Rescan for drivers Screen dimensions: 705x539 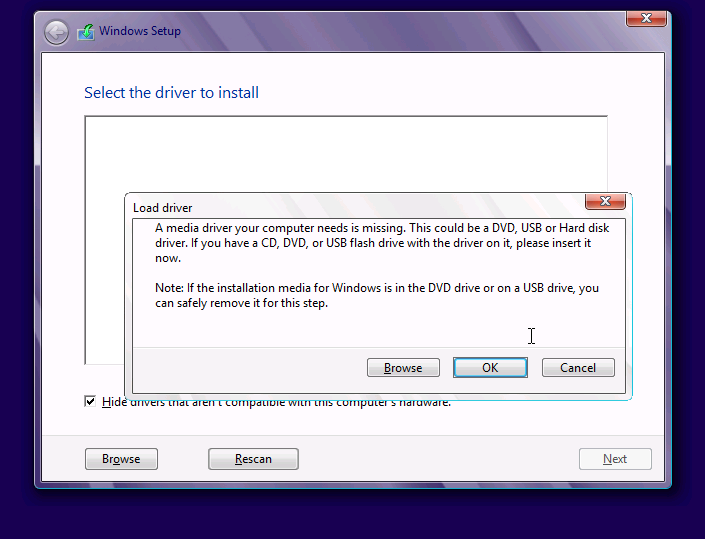[x=253, y=459]
